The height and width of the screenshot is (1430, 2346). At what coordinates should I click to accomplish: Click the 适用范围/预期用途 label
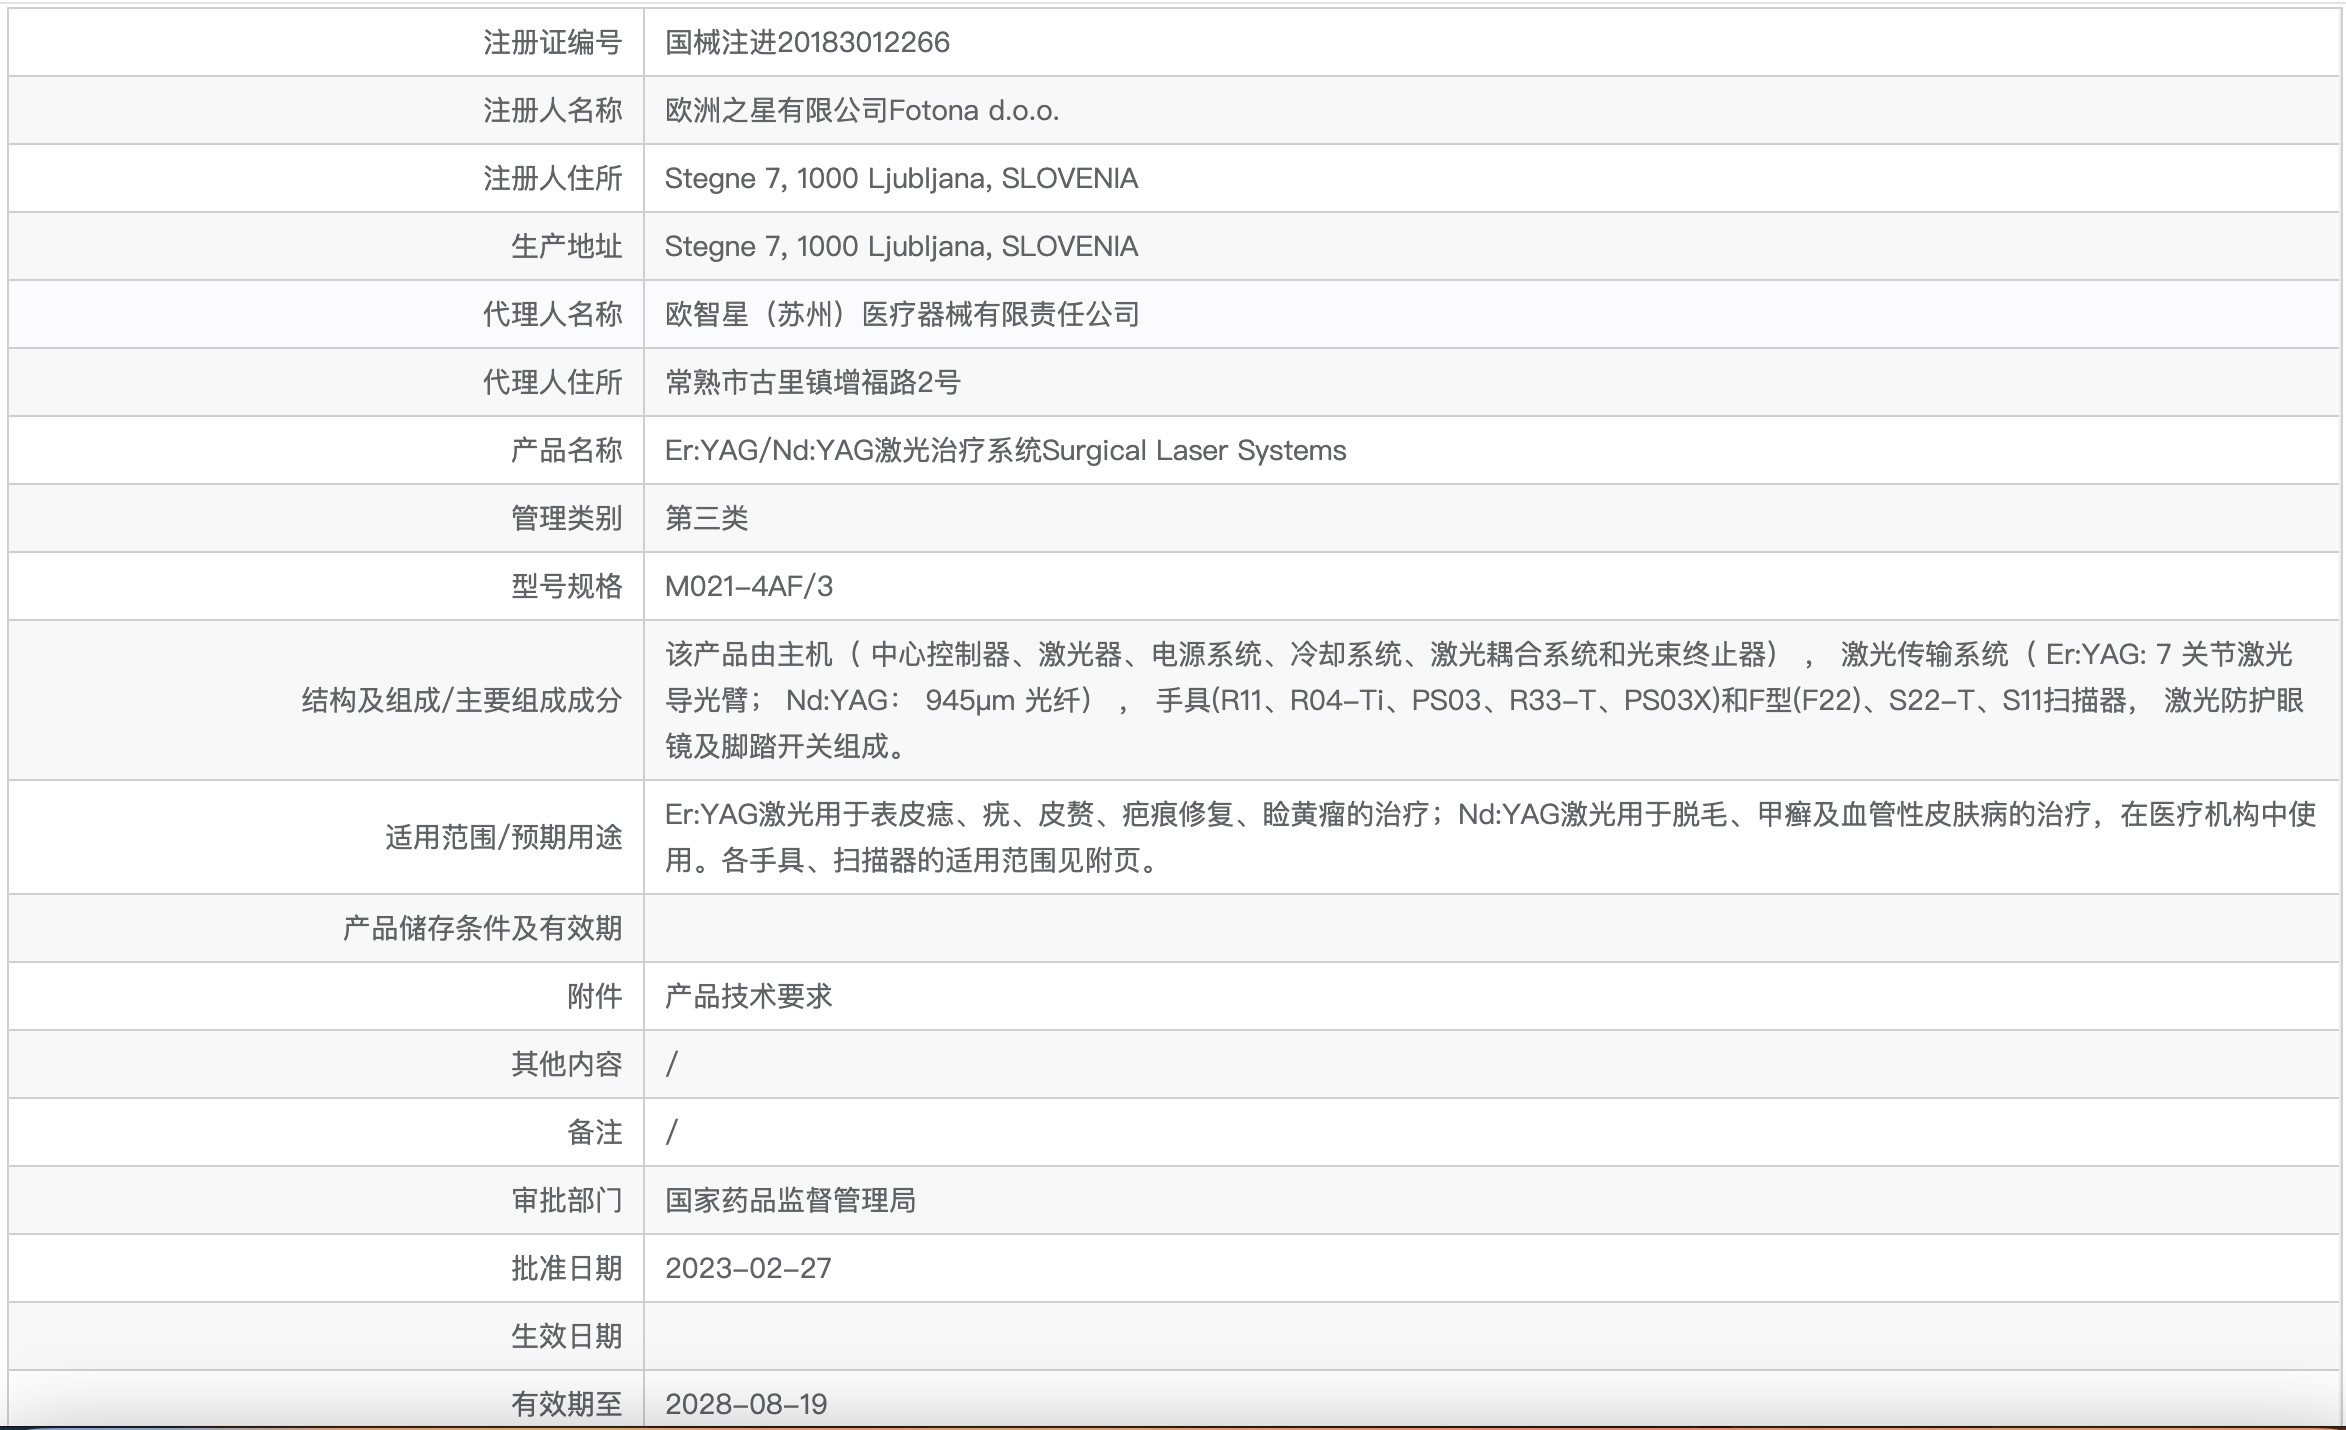click(x=503, y=837)
